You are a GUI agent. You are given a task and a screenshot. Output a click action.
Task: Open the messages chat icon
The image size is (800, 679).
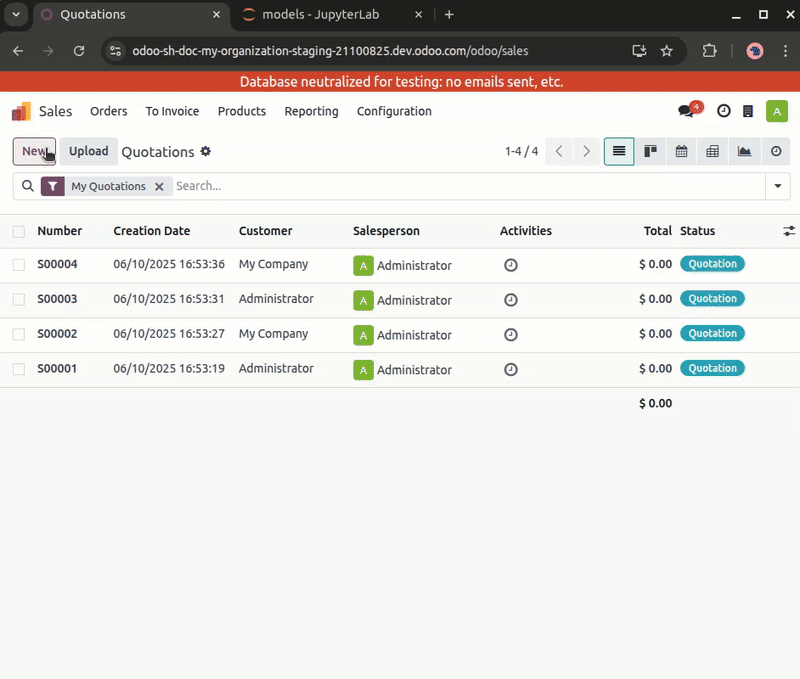pos(686,112)
